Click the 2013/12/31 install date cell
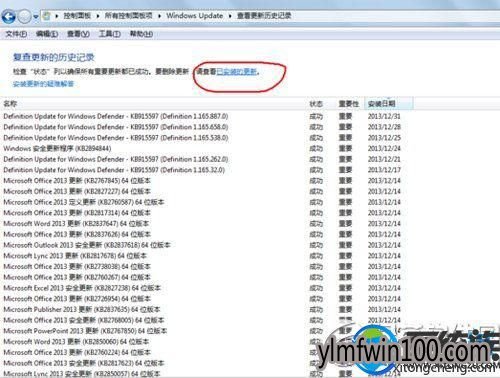Image resolution: width=500 pixels, height=378 pixels. click(384, 116)
